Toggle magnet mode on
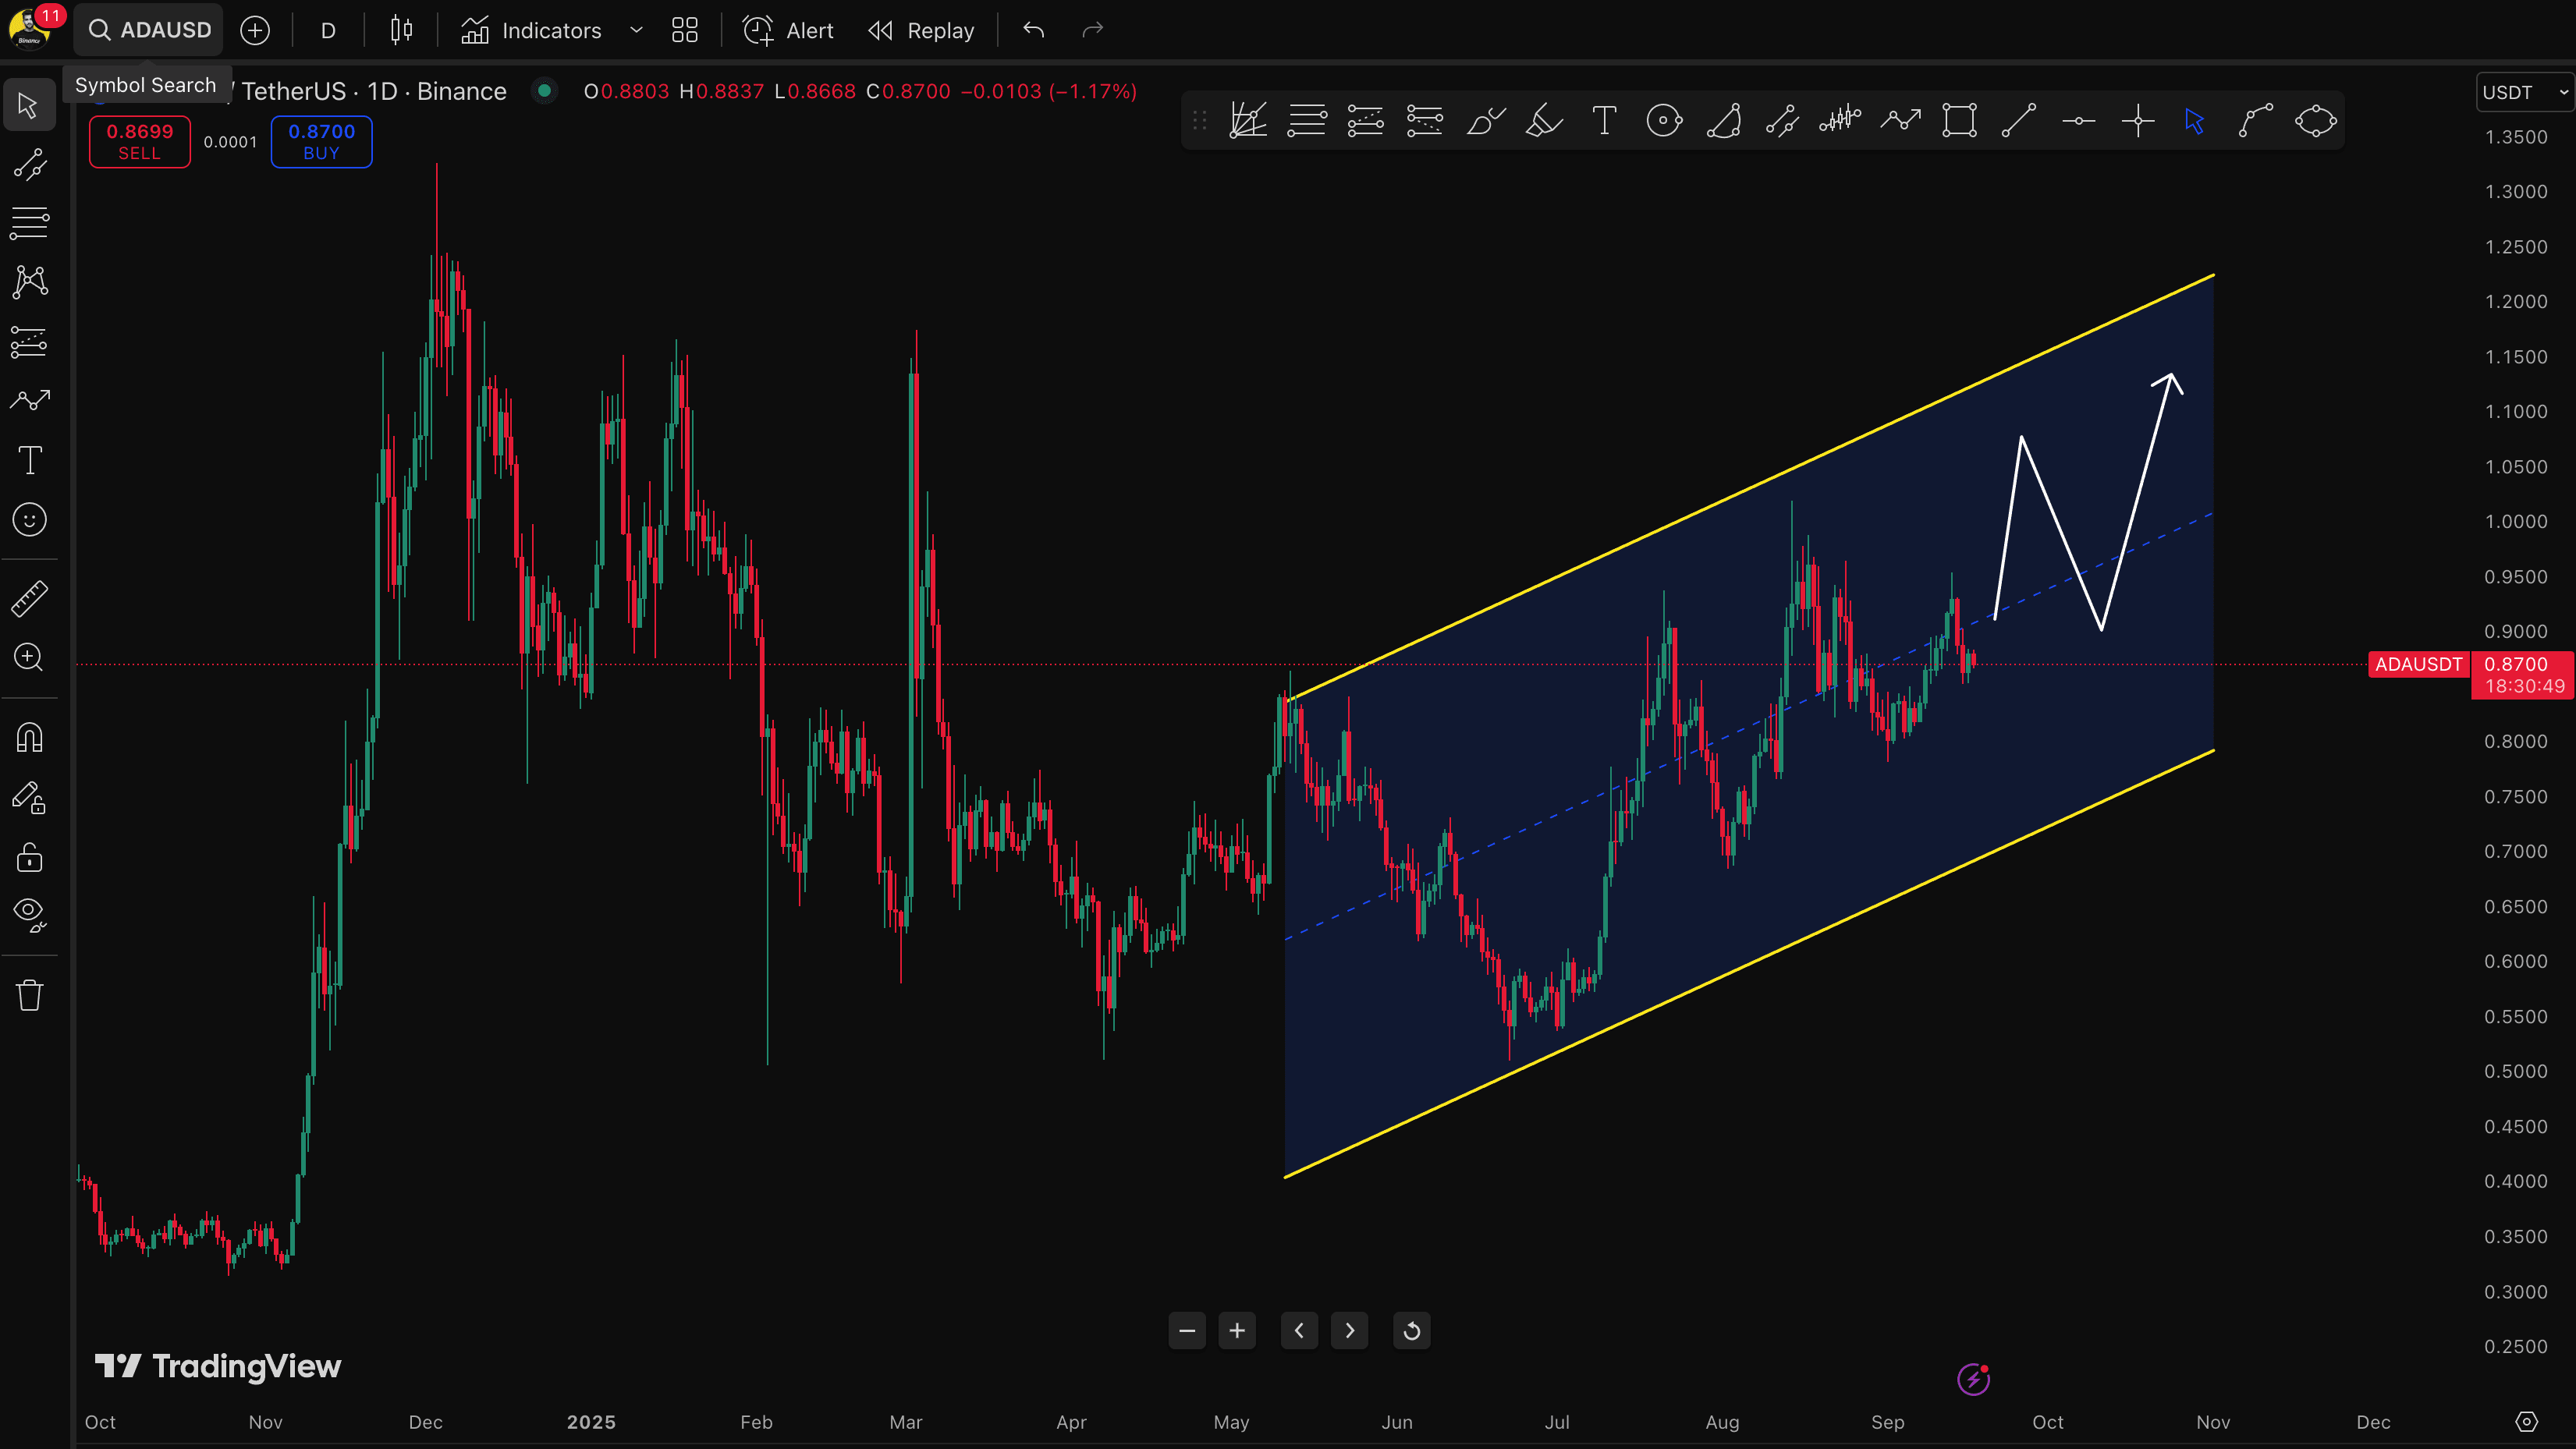The image size is (2576, 1449). point(29,738)
